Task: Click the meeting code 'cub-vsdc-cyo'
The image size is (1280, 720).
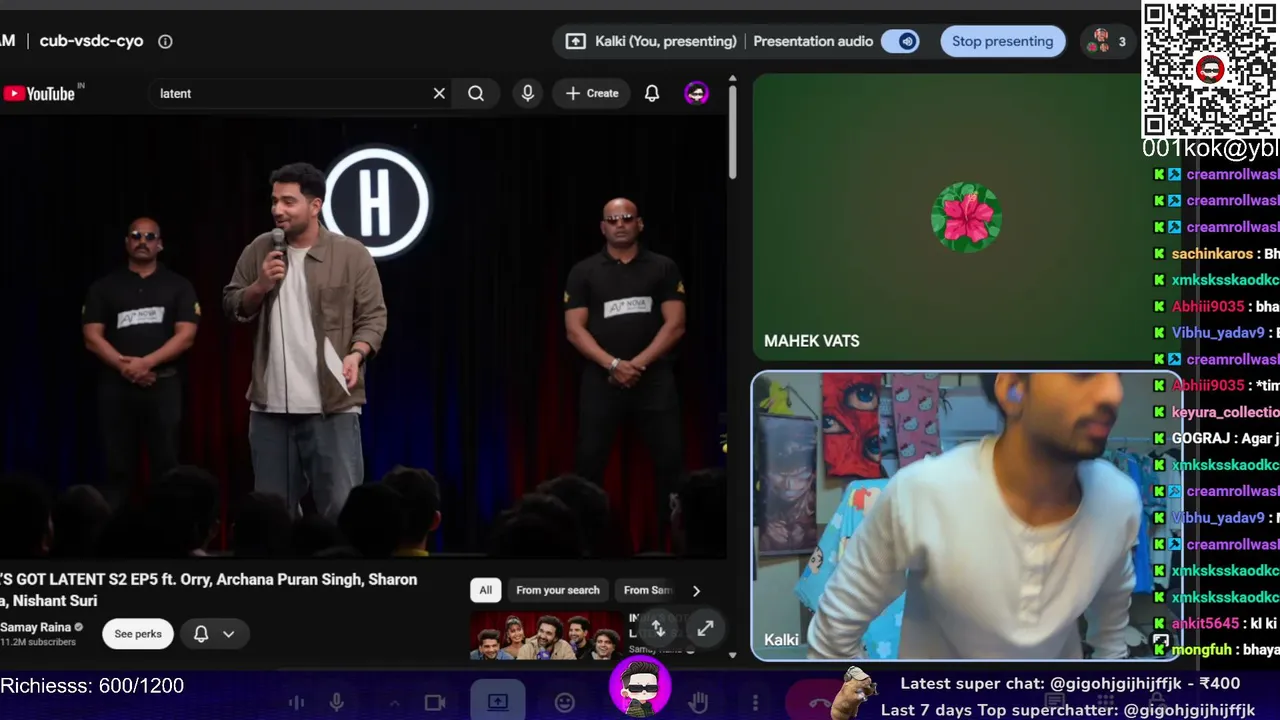Action: [91, 41]
